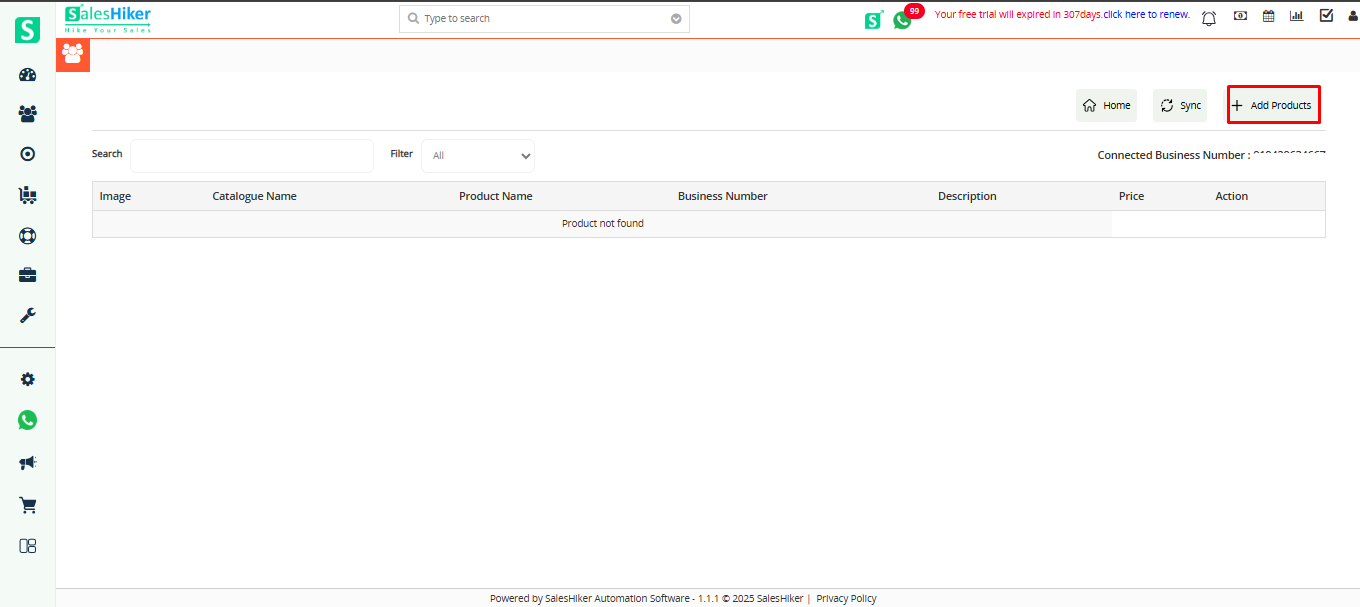Screen dimensions: 1360x607
Task: Expand the chevron inside the search bar
Action: pyautogui.click(x=675, y=18)
